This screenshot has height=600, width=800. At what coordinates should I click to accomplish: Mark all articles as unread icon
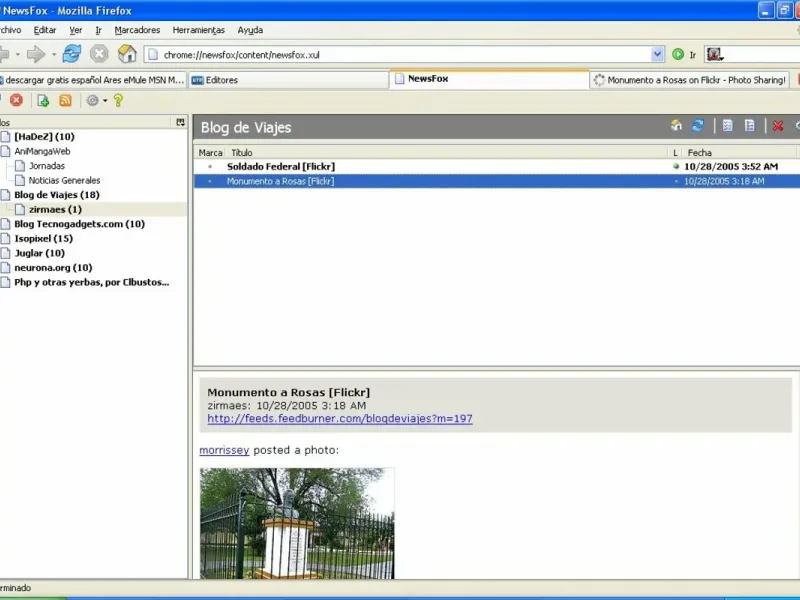tap(749, 126)
